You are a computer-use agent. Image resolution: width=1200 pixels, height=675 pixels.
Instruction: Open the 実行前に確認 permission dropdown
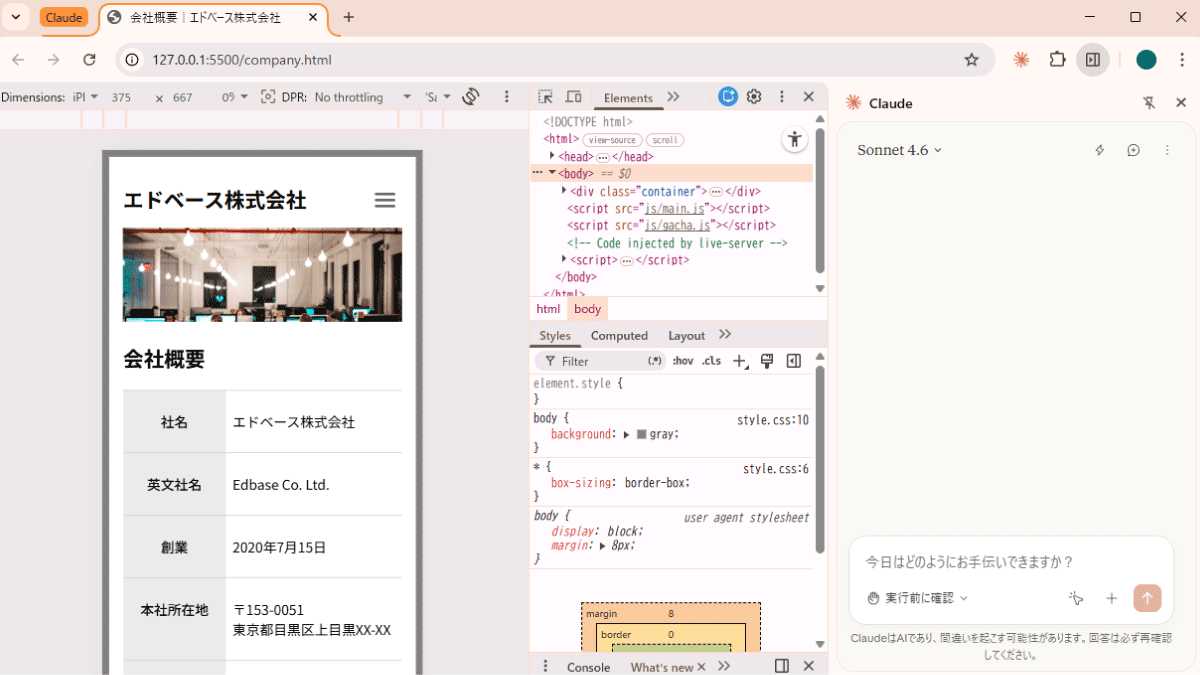917,598
